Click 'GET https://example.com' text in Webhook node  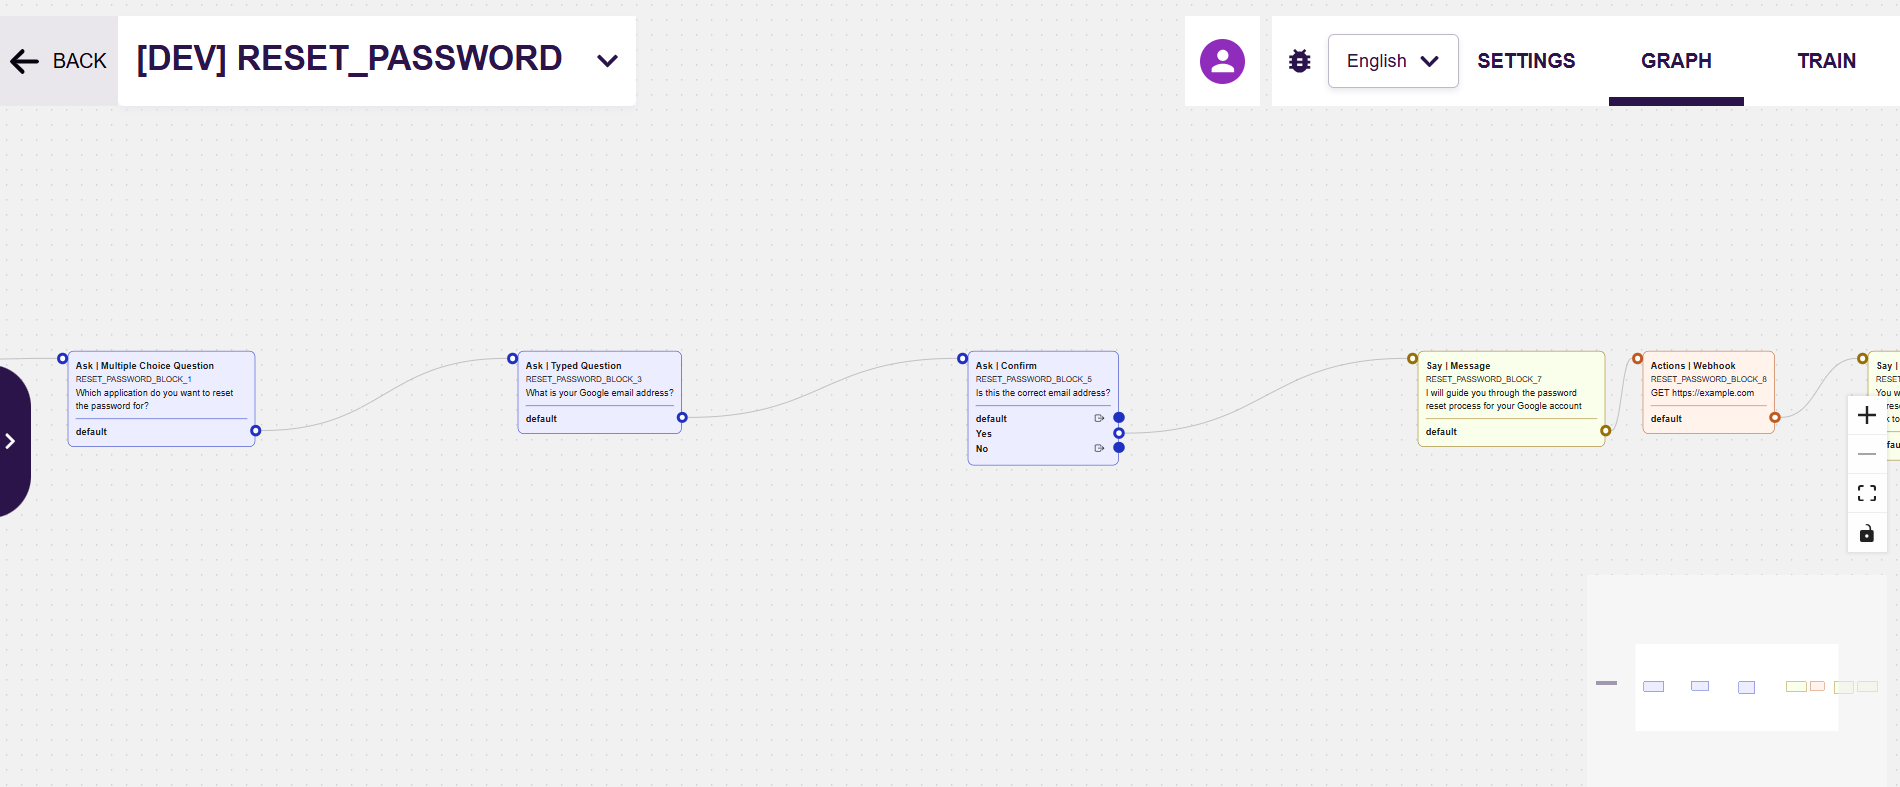point(1702,393)
